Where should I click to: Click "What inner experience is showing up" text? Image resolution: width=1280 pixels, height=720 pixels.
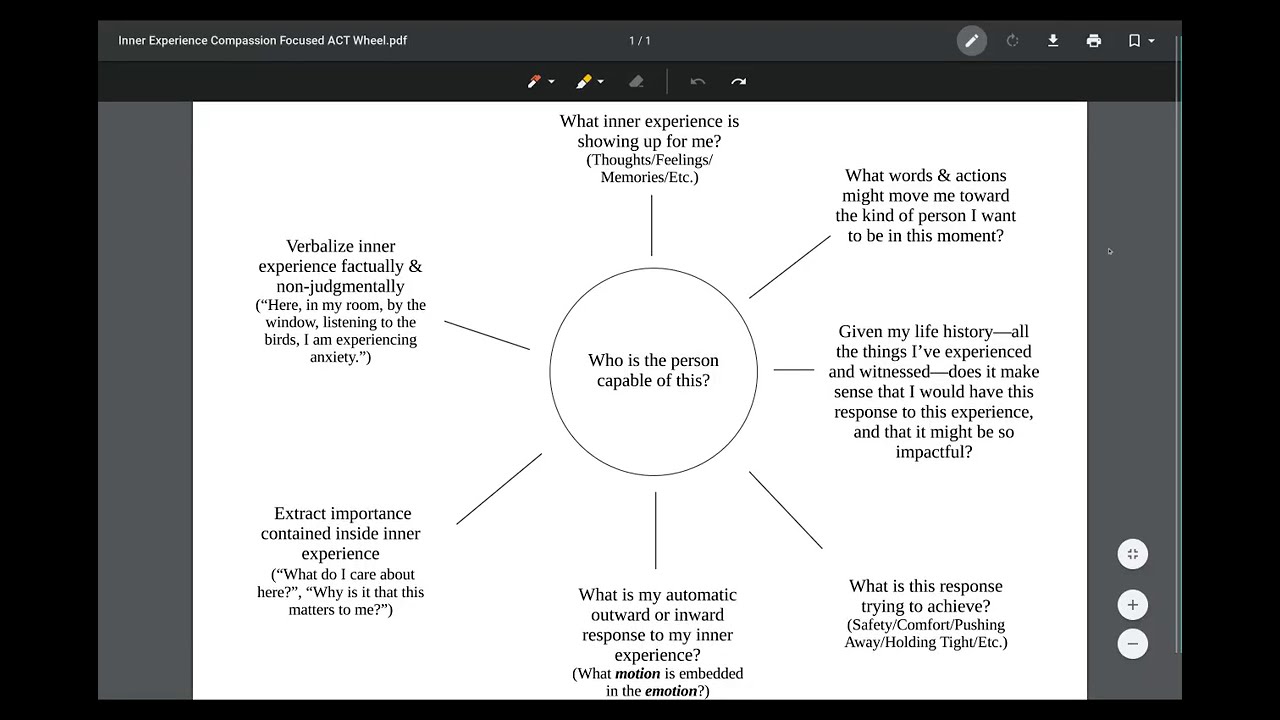(x=649, y=131)
